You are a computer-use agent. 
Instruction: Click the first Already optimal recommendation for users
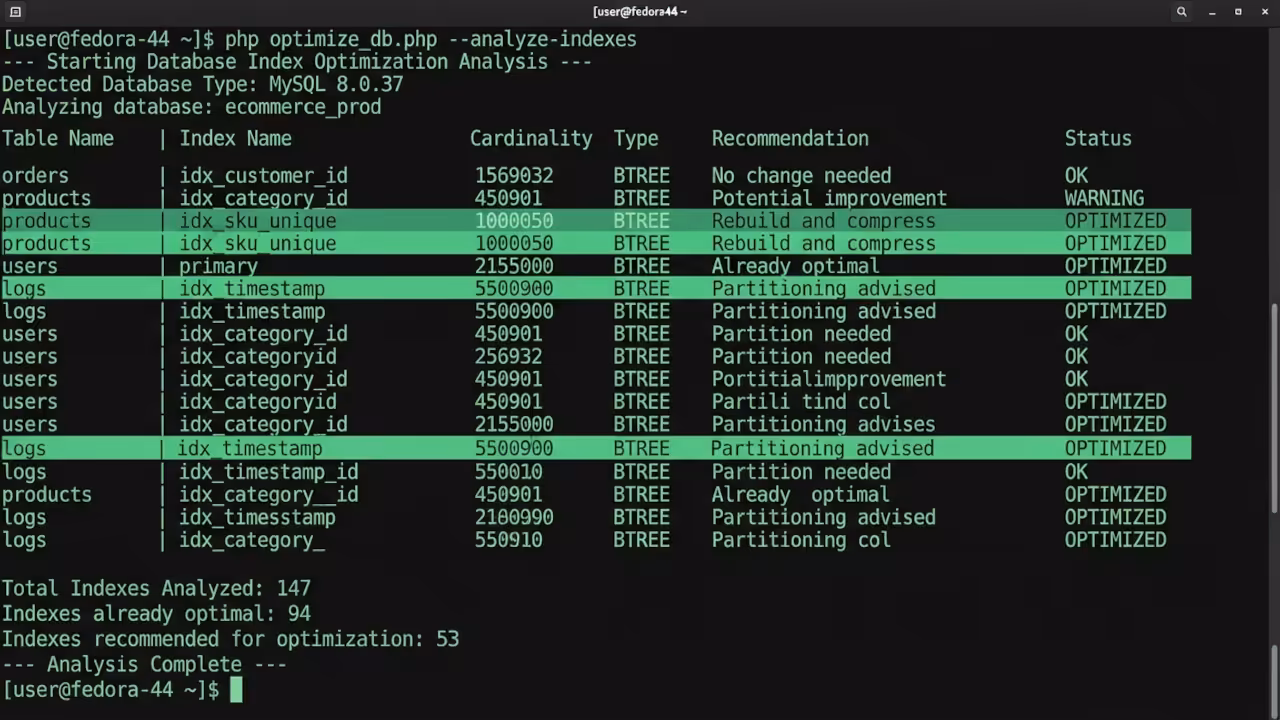tap(795, 266)
